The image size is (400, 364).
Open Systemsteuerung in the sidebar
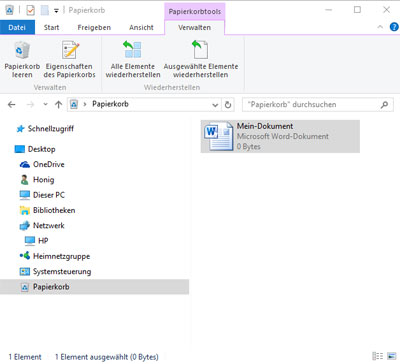(x=62, y=272)
